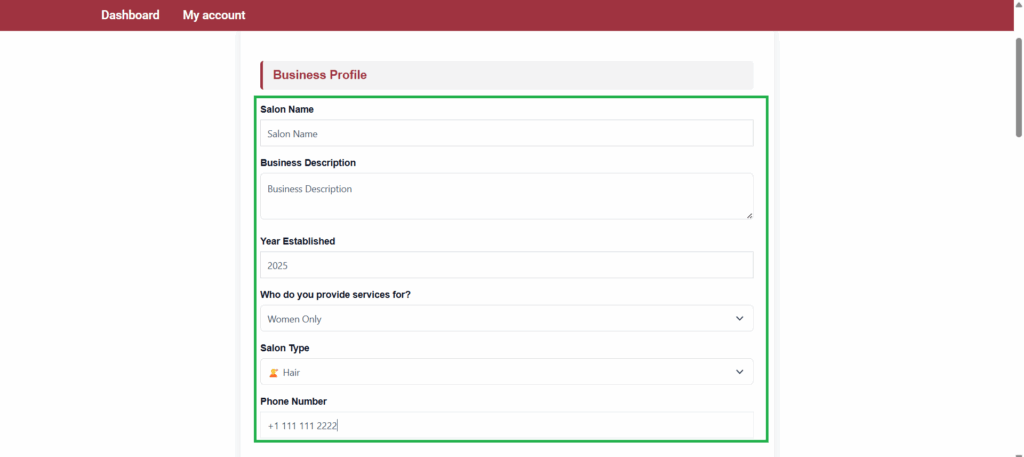The image size is (1024, 457).
Task: Click the Business Description label
Action: [308, 163]
